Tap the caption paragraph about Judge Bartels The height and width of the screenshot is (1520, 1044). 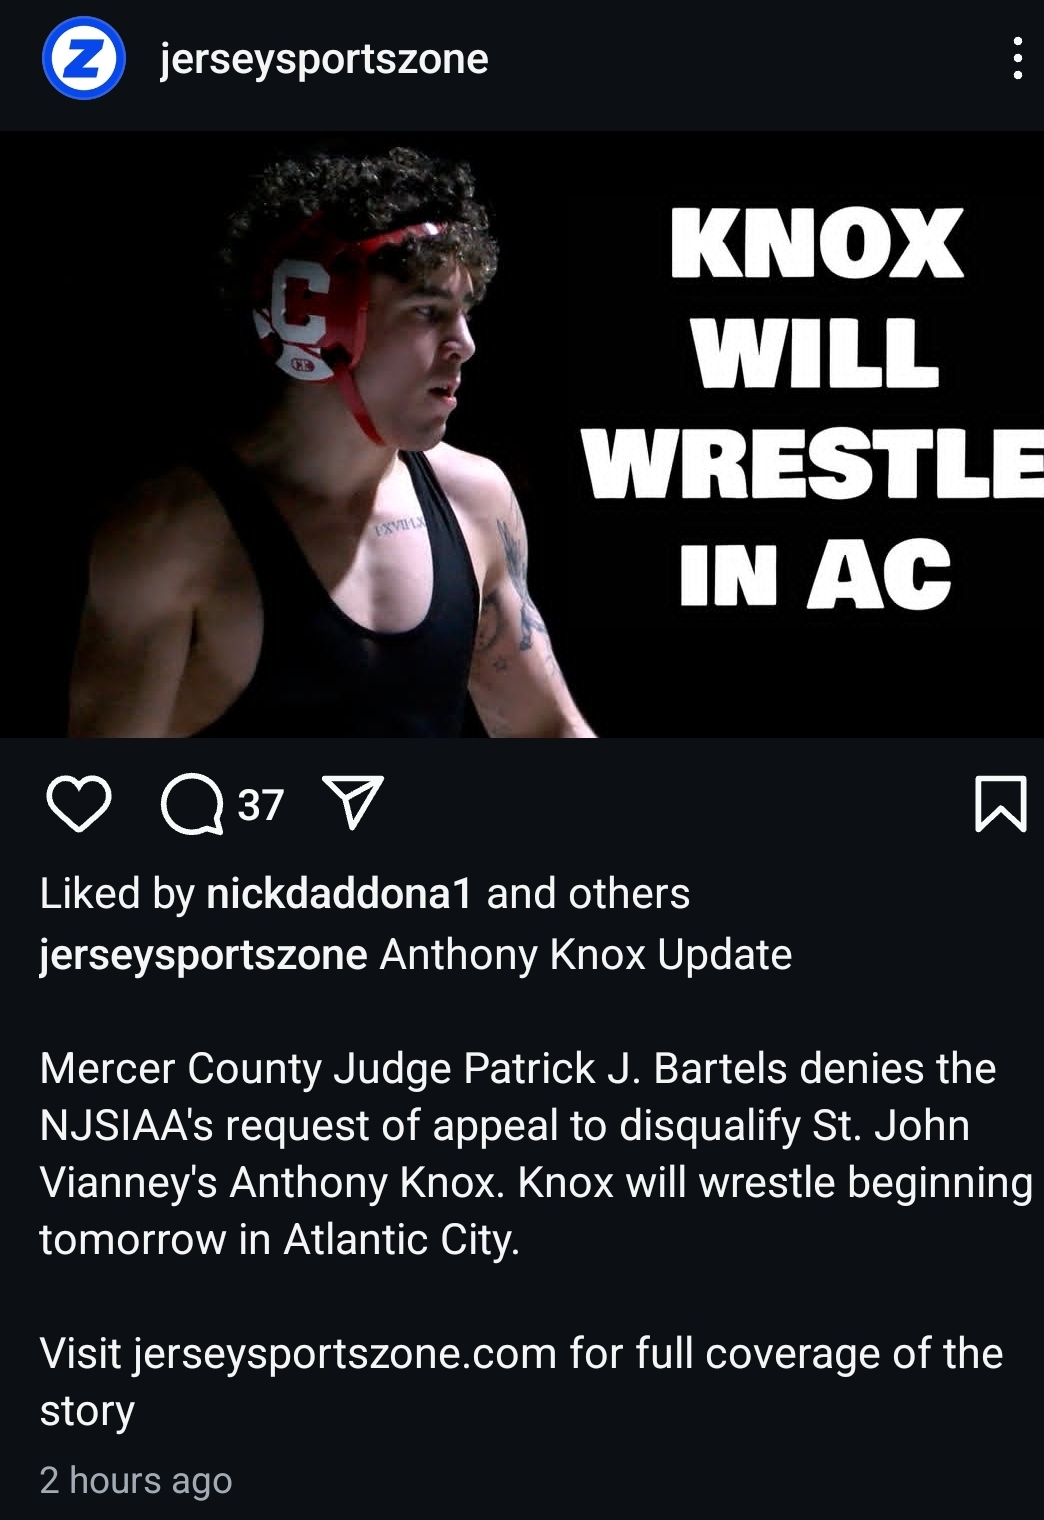(x=536, y=1154)
